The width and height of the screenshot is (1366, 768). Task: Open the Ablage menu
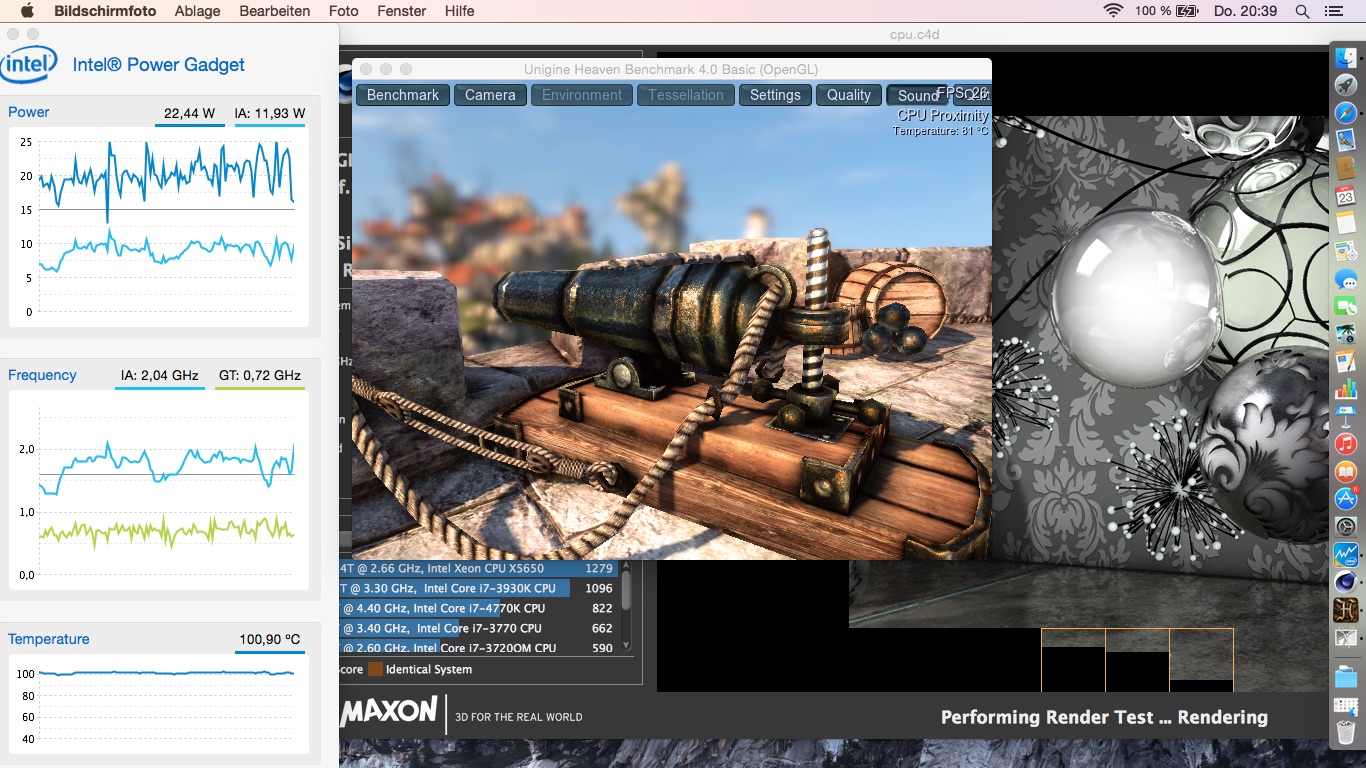click(x=197, y=11)
